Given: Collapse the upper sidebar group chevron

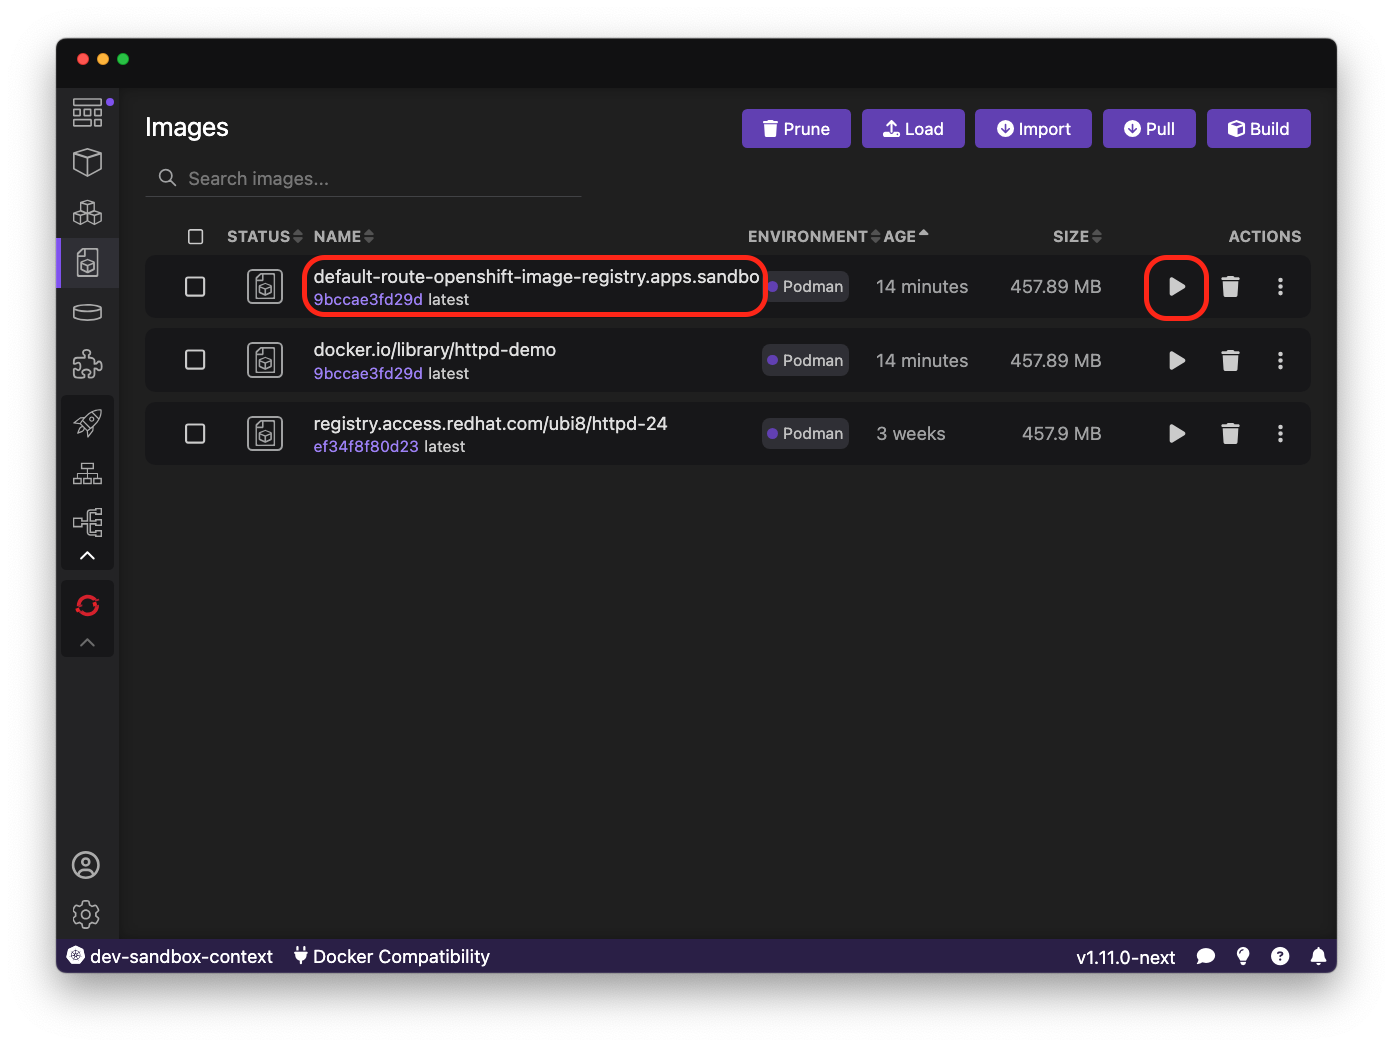Looking at the screenshot, I should tap(87, 556).
